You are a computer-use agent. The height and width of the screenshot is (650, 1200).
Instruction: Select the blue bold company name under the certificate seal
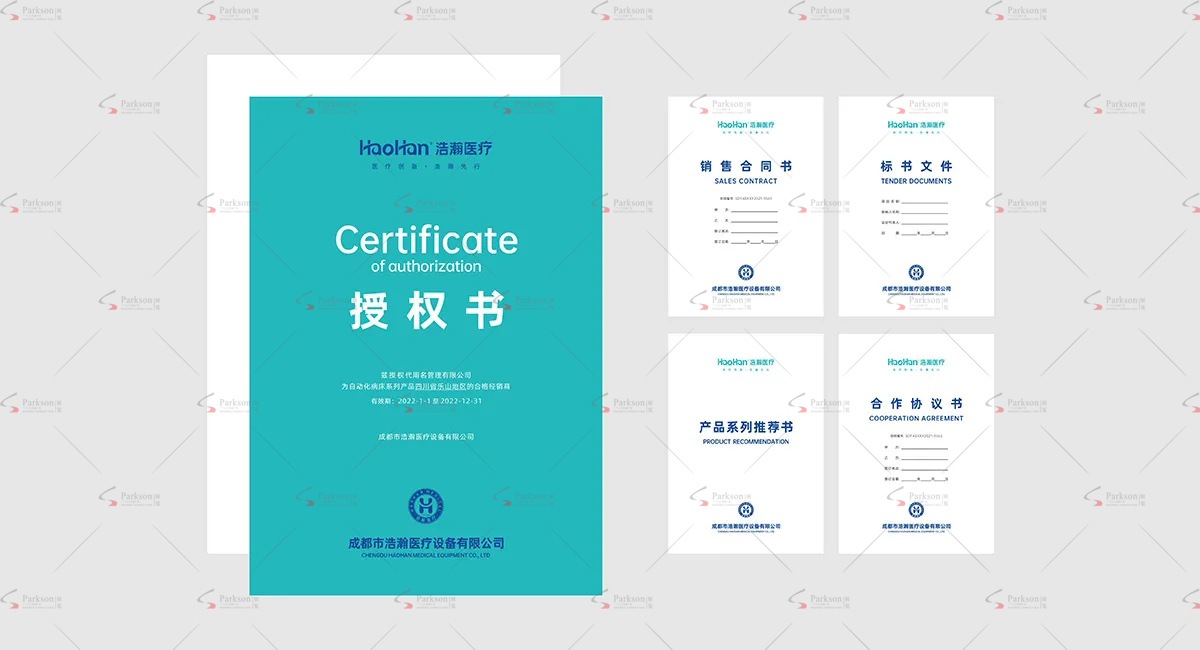point(426,543)
